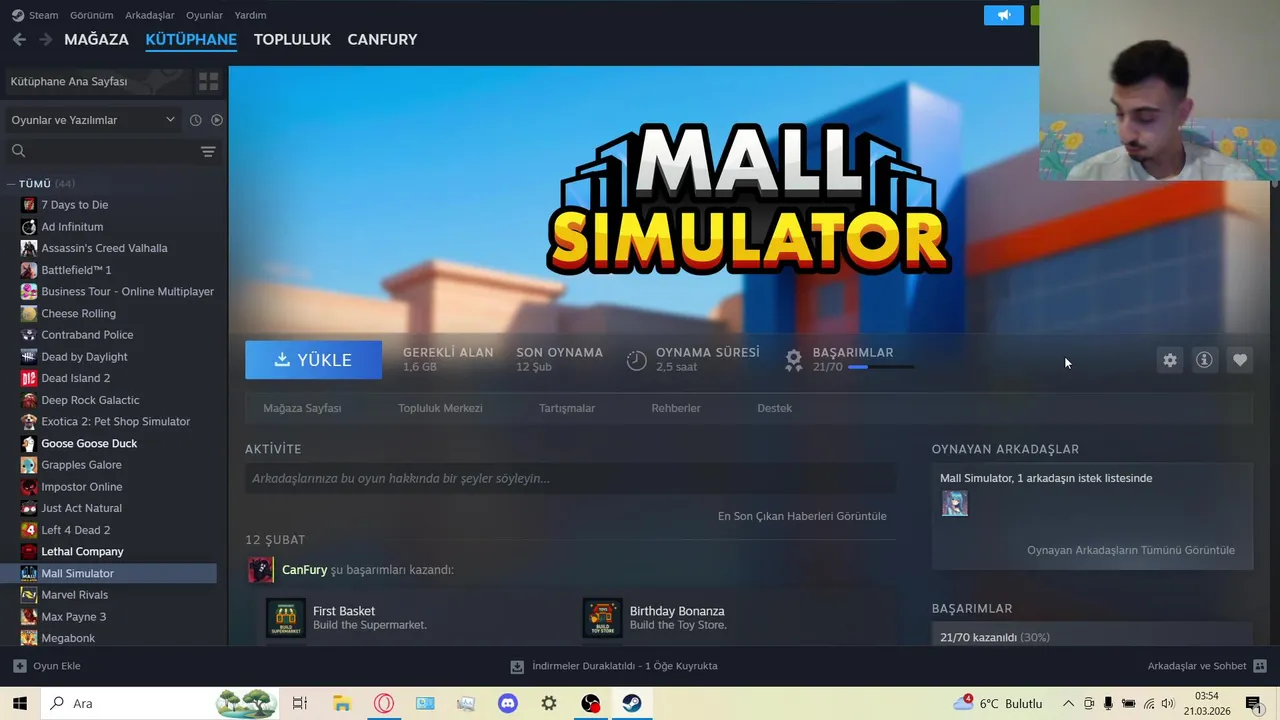Open the Oyunlar ve Yazılımlar dropdown
This screenshot has height=720, width=1280.
click(93, 120)
